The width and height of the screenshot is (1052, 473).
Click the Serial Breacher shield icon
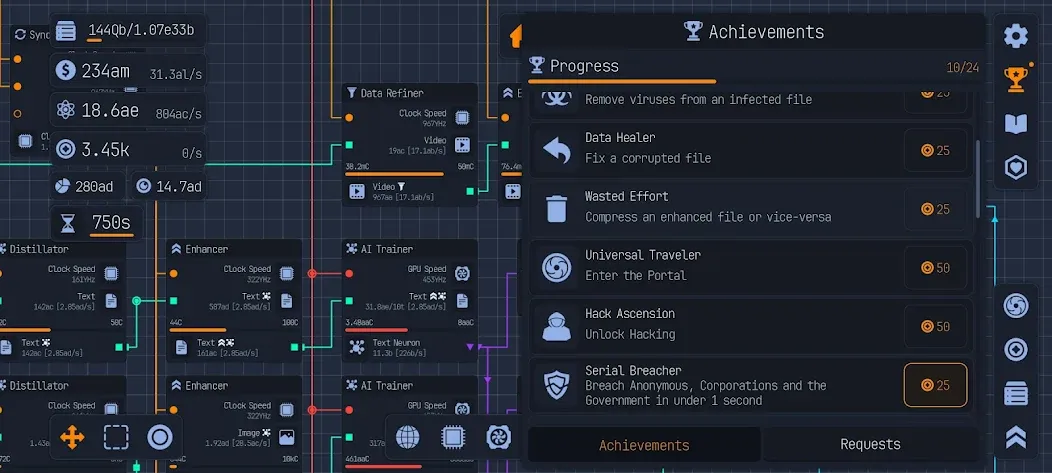pos(556,385)
